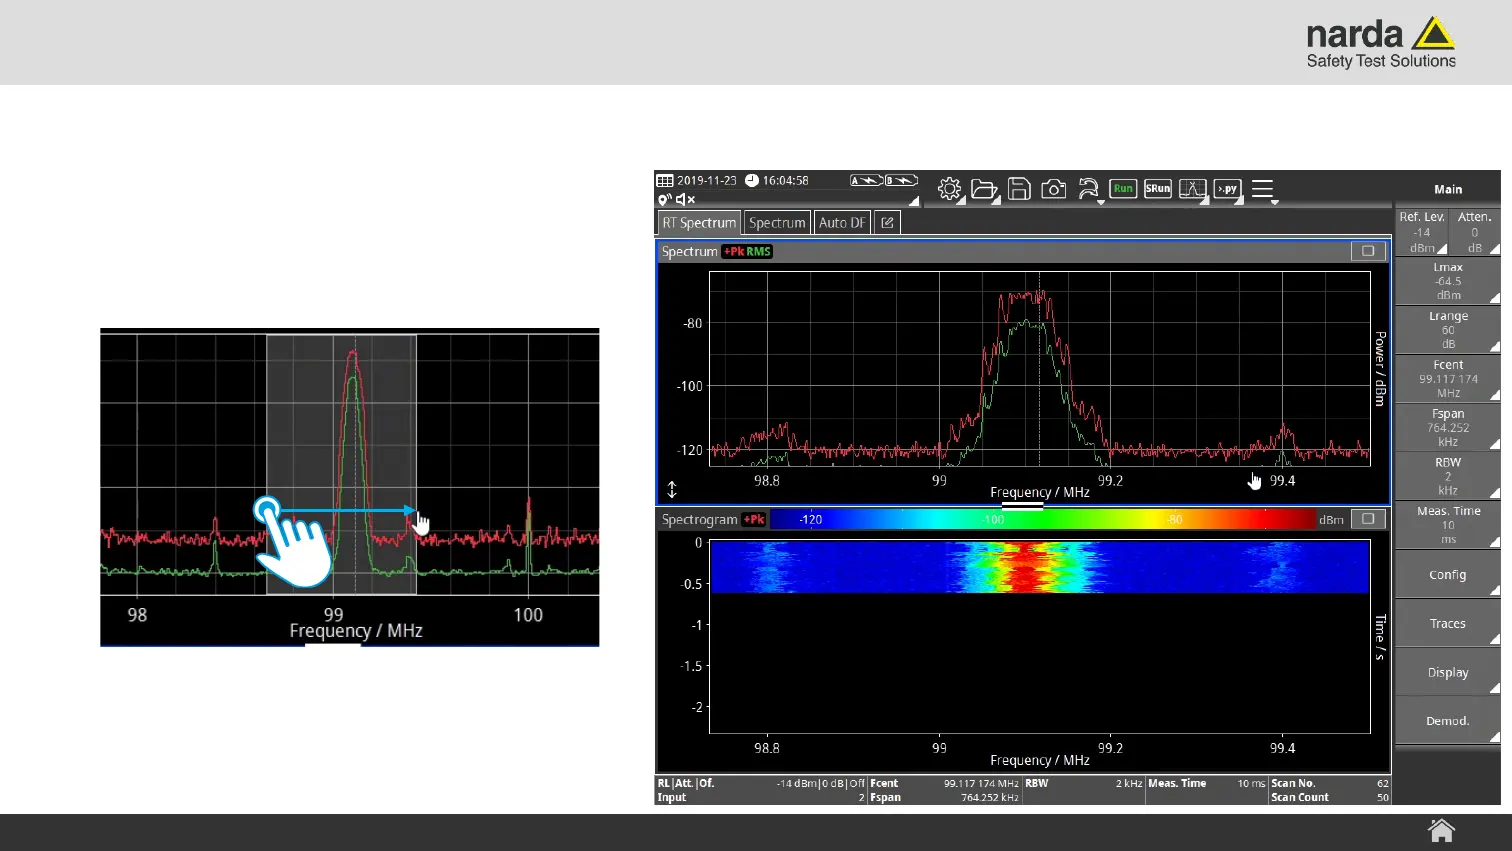This screenshot has width=1512, height=851.
Task: Open the settings gear in the toolbar
Action: pos(949,189)
